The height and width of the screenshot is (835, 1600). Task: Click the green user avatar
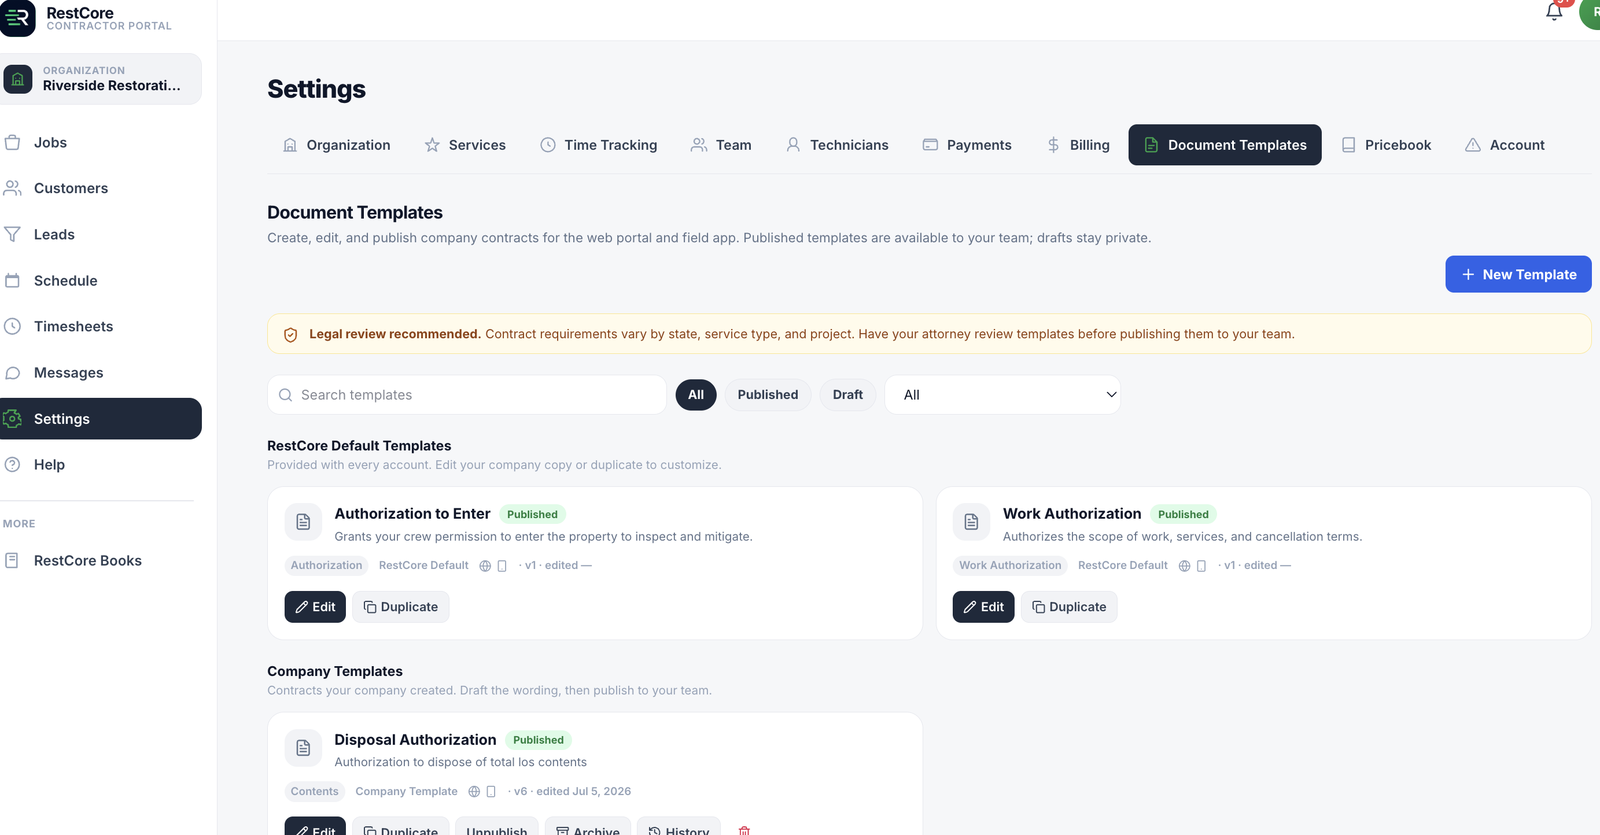coord(1591,12)
